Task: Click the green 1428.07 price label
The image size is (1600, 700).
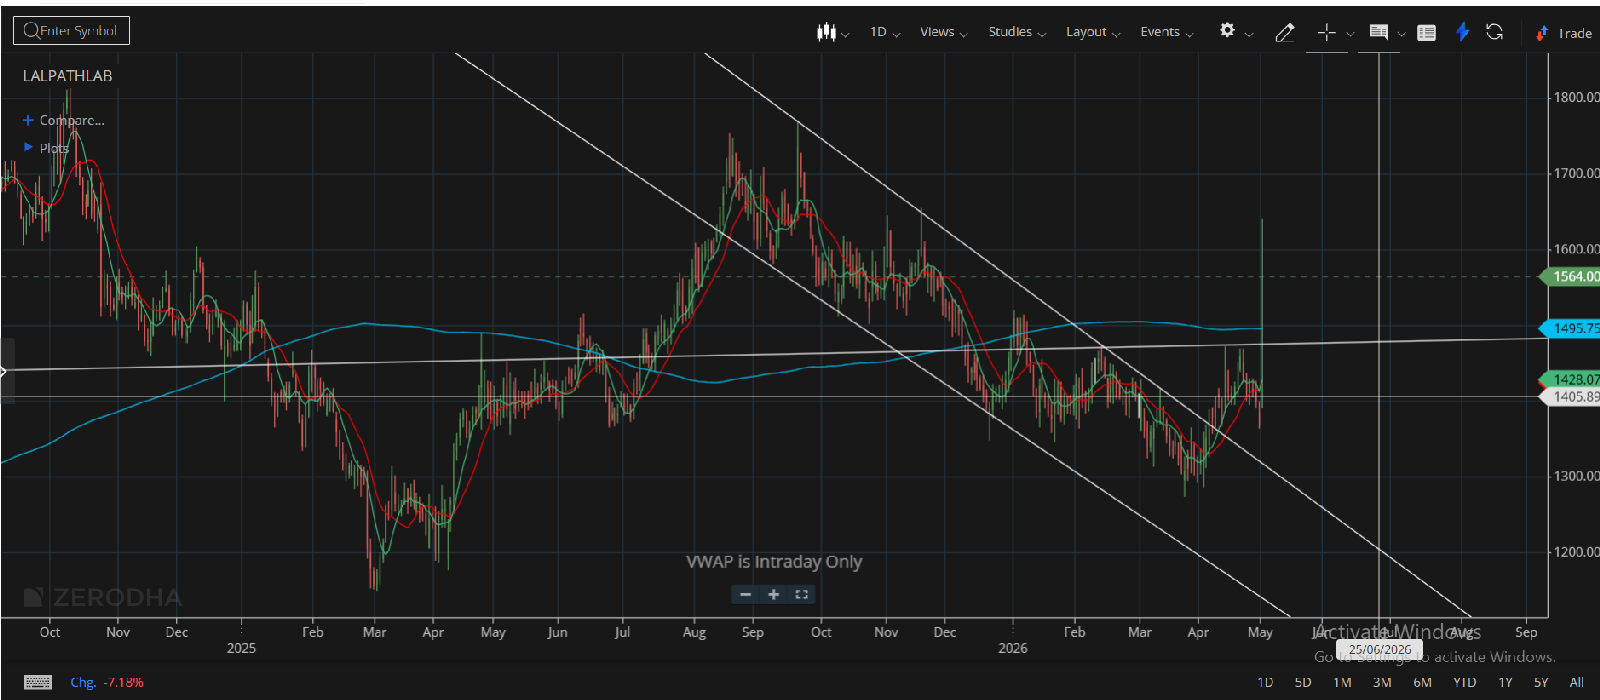Action: (1571, 380)
